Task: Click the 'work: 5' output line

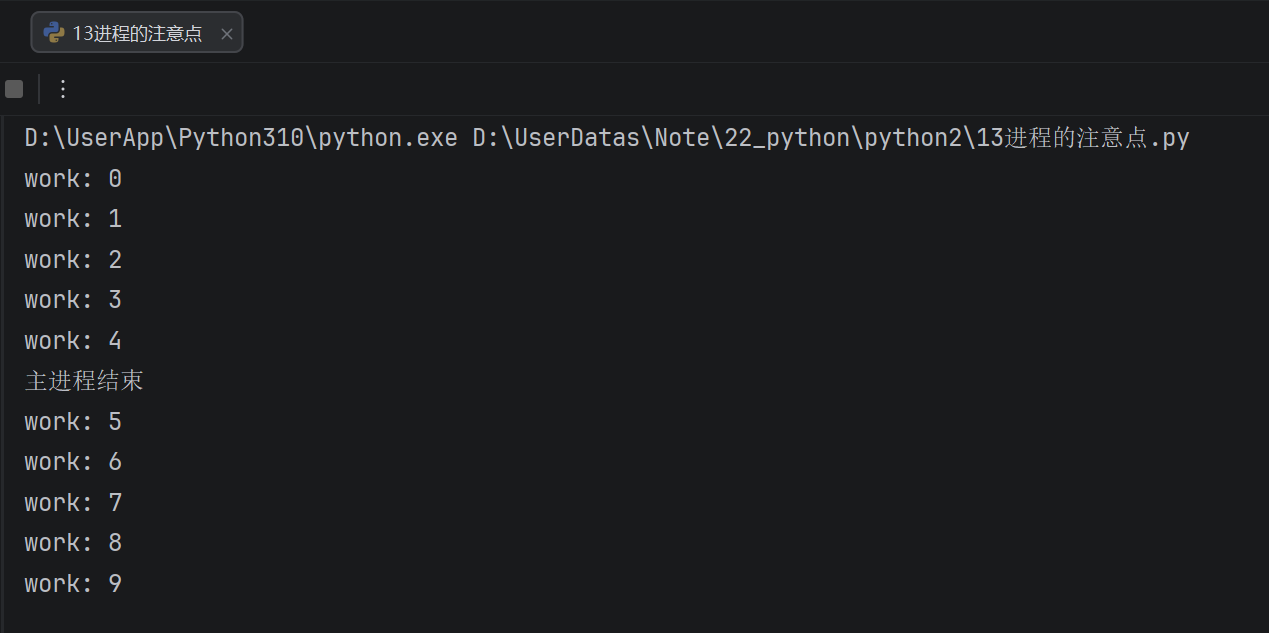Action: tap(73, 422)
